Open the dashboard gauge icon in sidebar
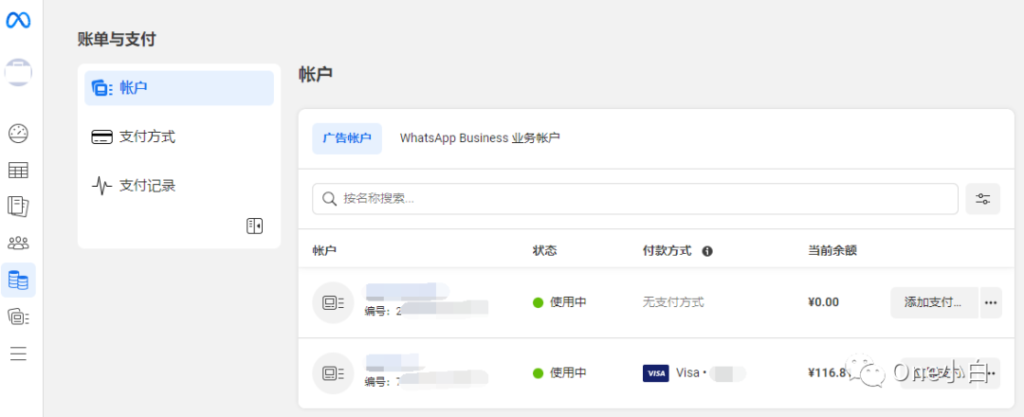 (x=18, y=134)
